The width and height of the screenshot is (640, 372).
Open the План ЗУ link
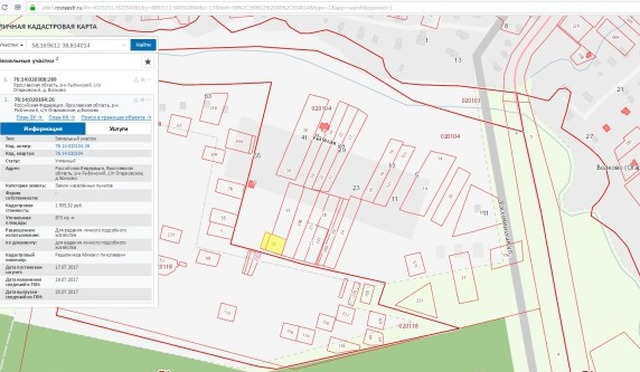click(x=29, y=117)
